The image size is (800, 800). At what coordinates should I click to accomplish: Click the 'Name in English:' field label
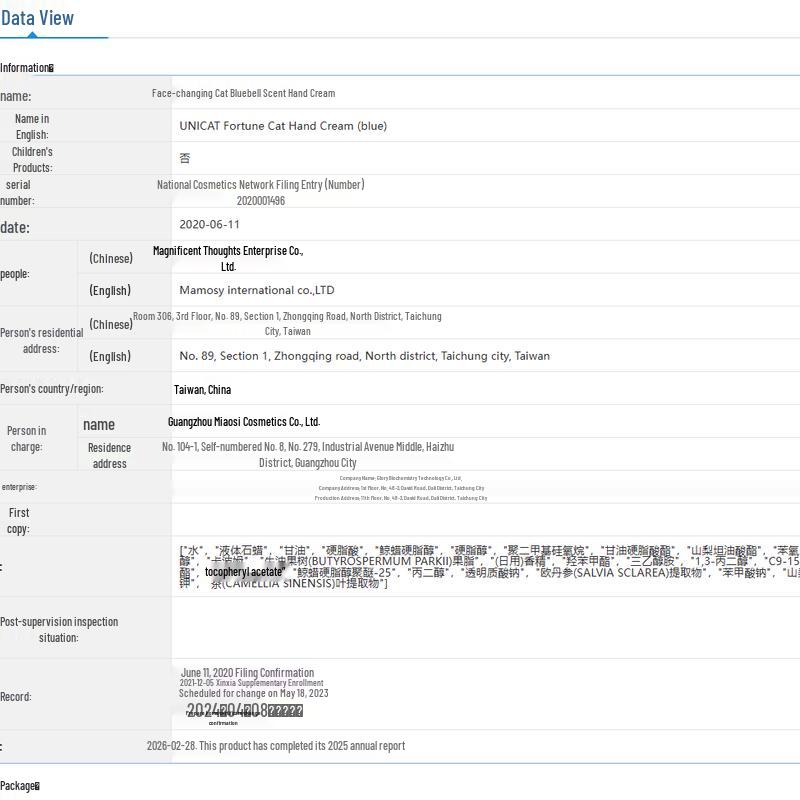coord(32,127)
